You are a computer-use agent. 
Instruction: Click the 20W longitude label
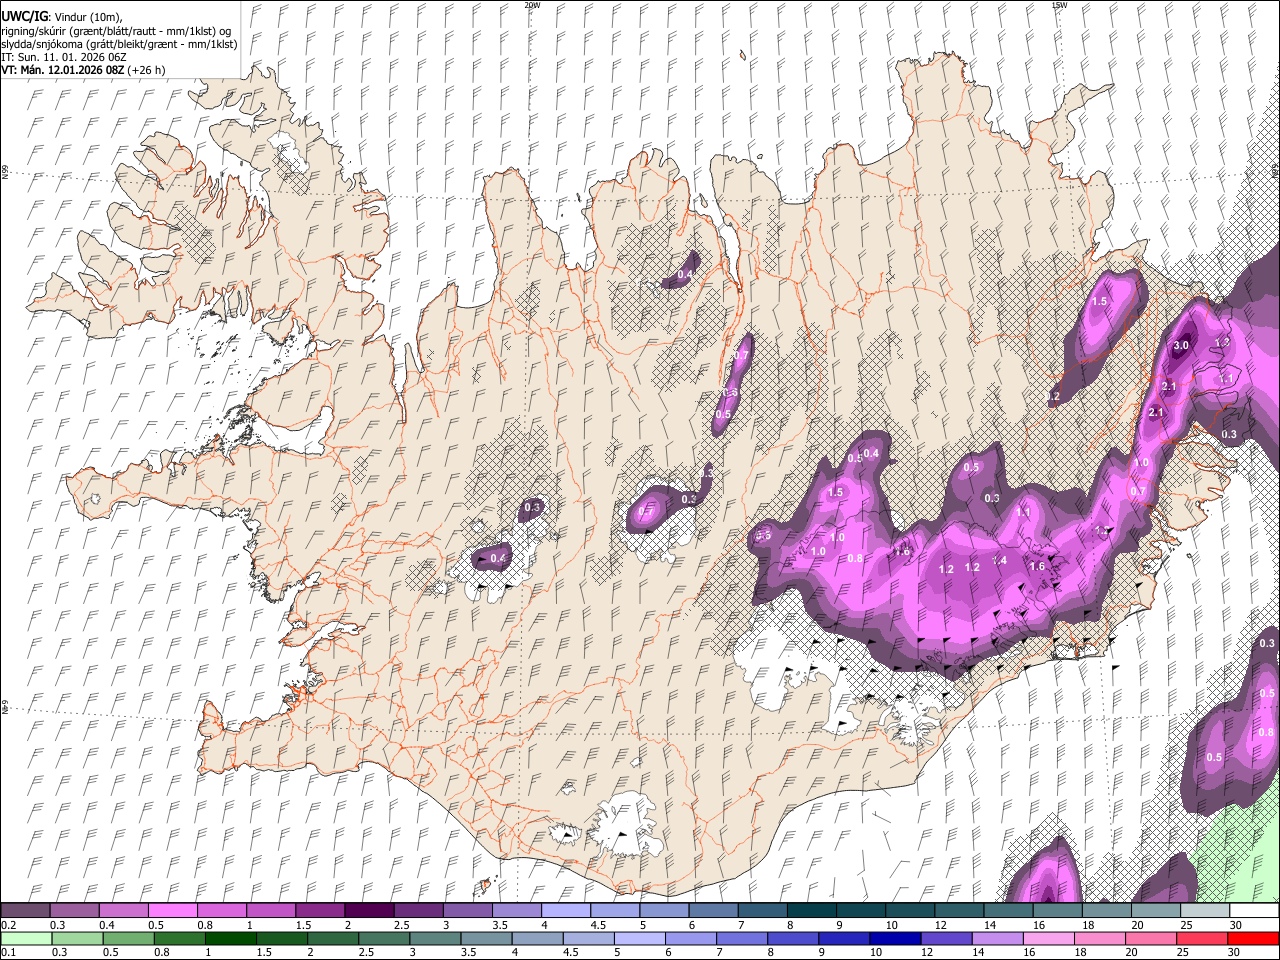(x=532, y=5)
